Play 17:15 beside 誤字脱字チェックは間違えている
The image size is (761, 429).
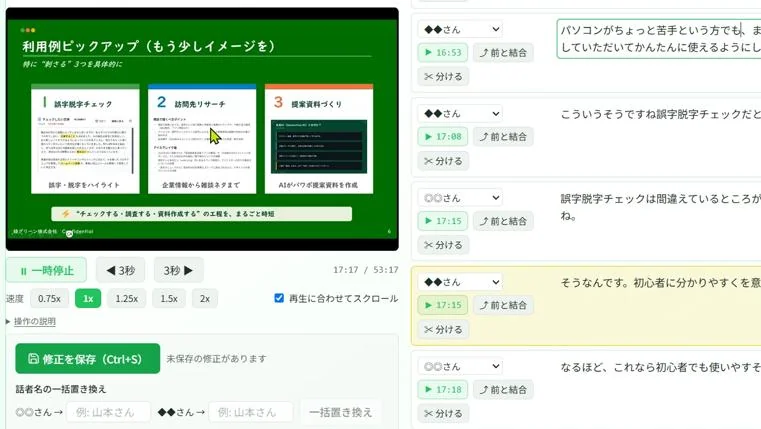[443, 221]
